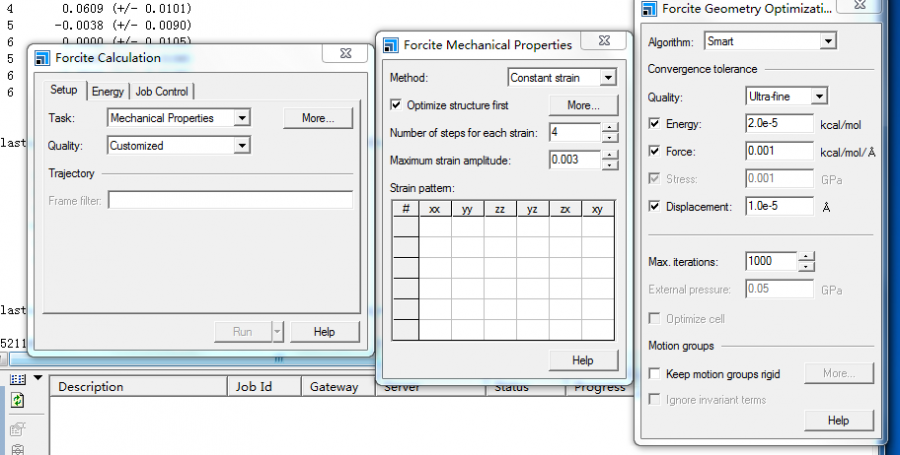
Task: Click the Progress column header
Action: [x=600, y=388]
